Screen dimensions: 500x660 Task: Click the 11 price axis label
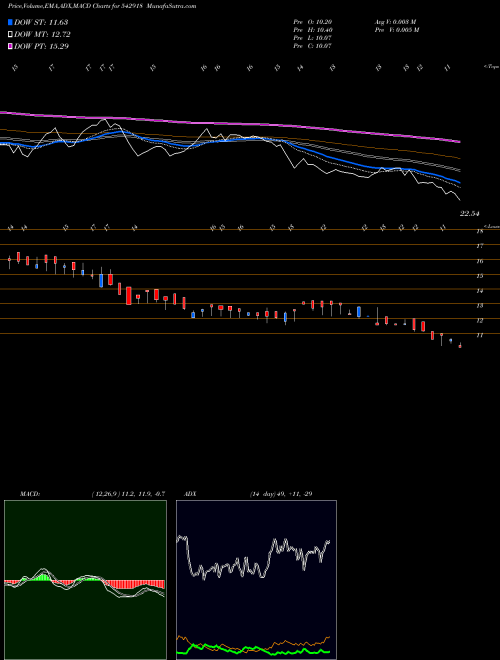coord(479,335)
